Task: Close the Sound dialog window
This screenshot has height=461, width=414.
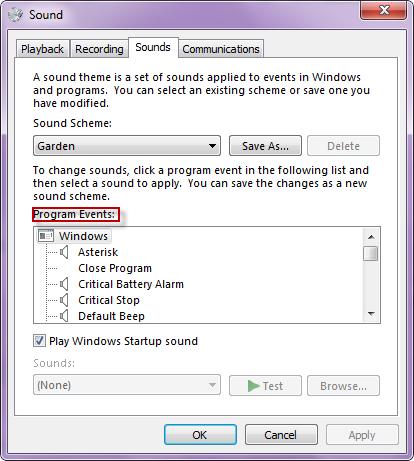Action: (384, 11)
